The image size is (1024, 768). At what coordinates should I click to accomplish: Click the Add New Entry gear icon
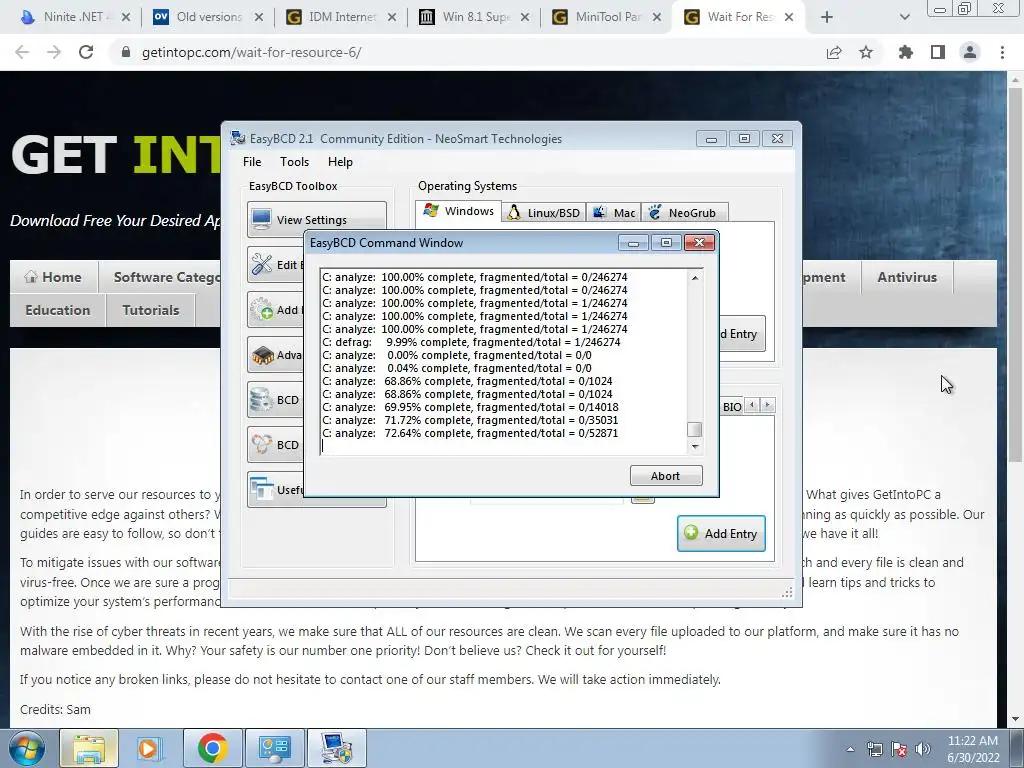(x=262, y=309)
